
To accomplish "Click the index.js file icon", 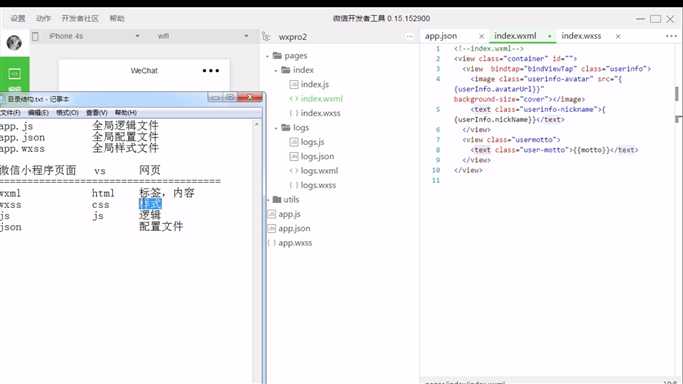I will click(294, 84).
